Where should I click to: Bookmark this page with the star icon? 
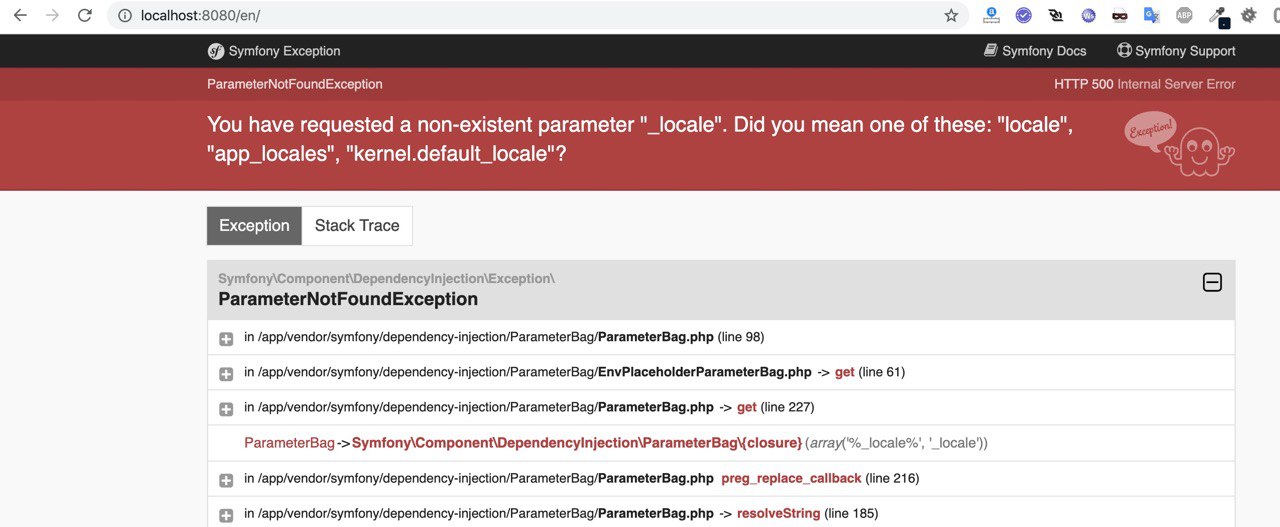pos(951,16)
